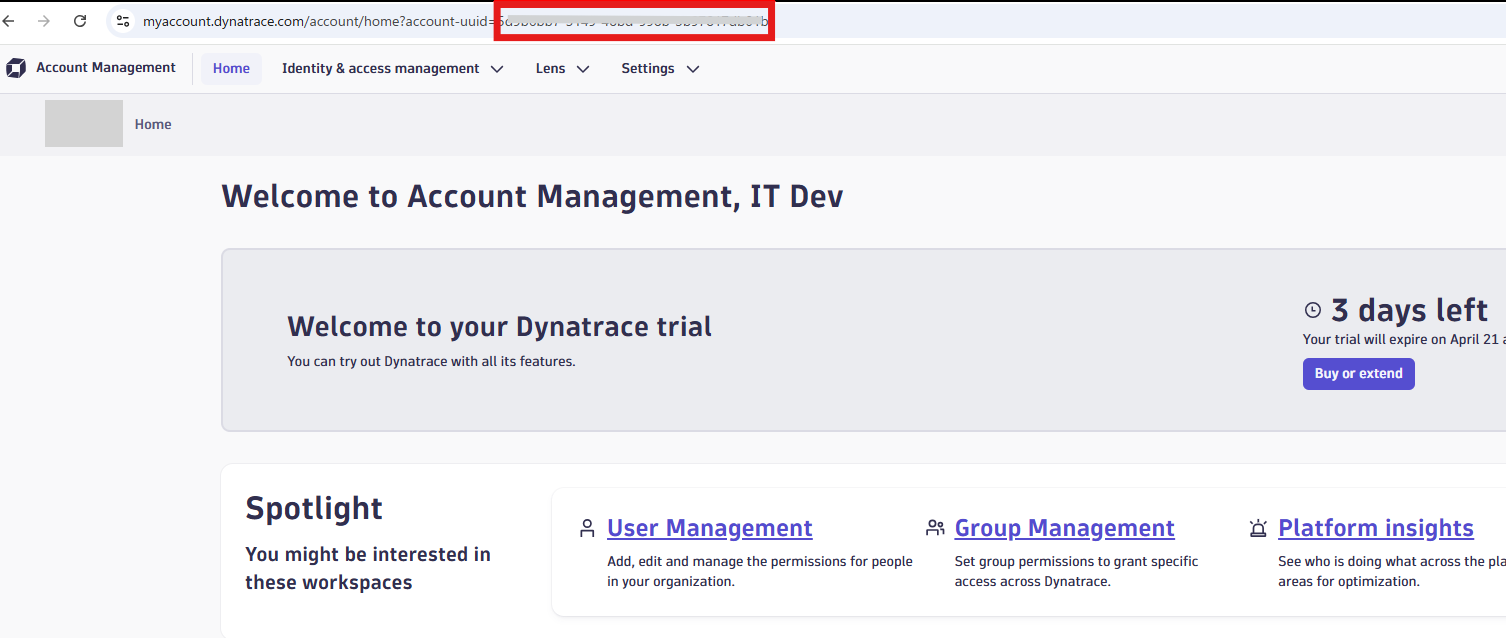1506x638 pixels.
Task: Click the Spotlight heading
Action: click(x=314, y=508)
